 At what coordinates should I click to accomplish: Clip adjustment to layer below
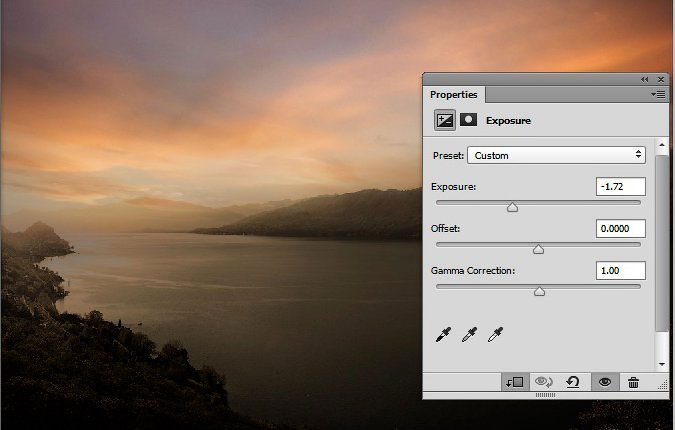pos(515,382)
